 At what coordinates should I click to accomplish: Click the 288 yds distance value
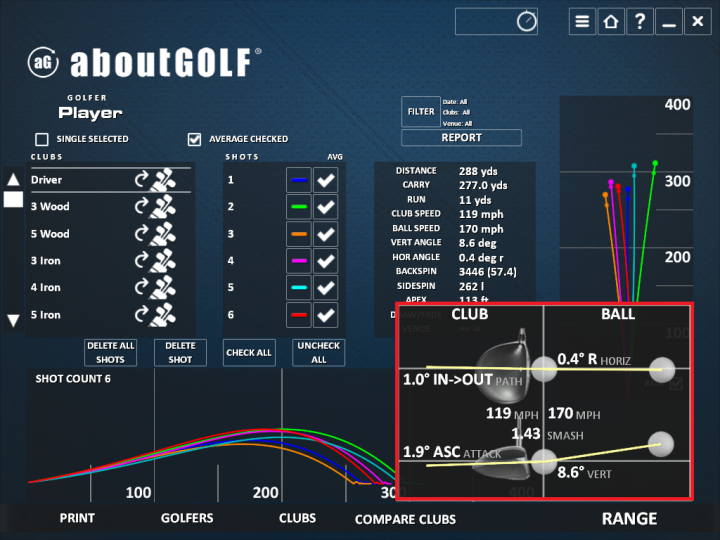click(x=478, y=171)
